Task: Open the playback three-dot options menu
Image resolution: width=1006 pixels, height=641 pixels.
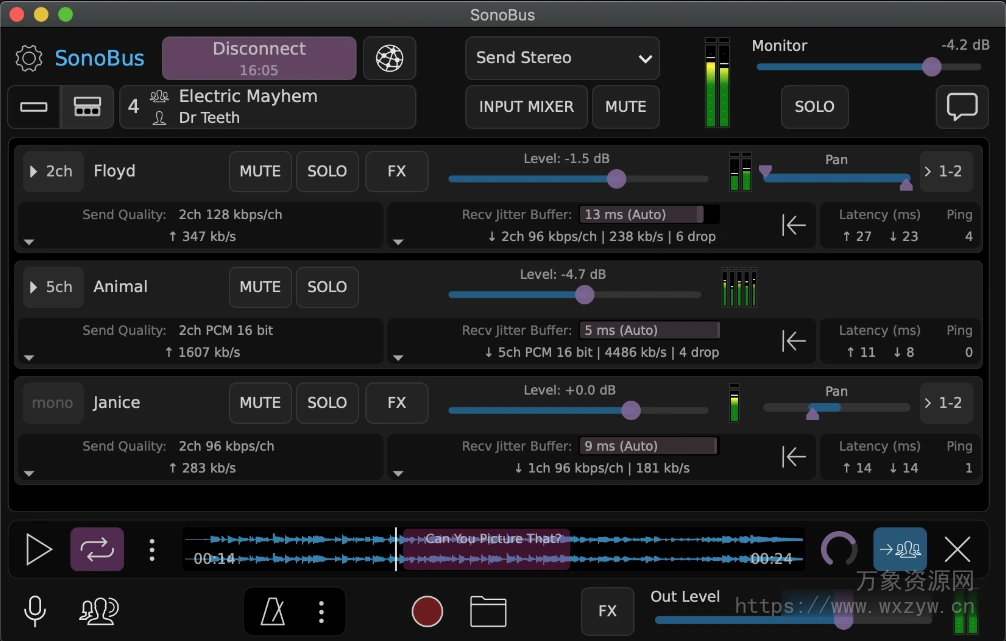Action: (x=151, y=549)
